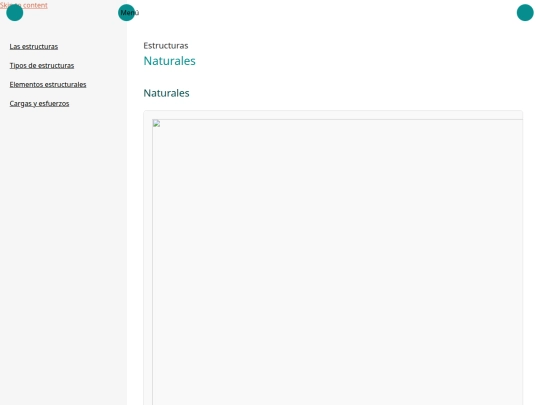Viewport: 540px width, 405px height.
Task: Click the Estructuras header text
Action: pos(166,45)
